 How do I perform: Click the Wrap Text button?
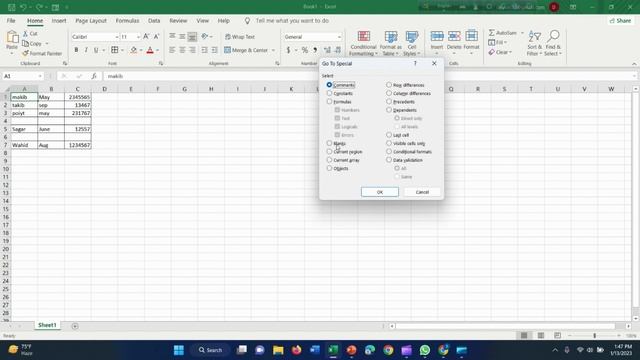[x=240, y=37]
